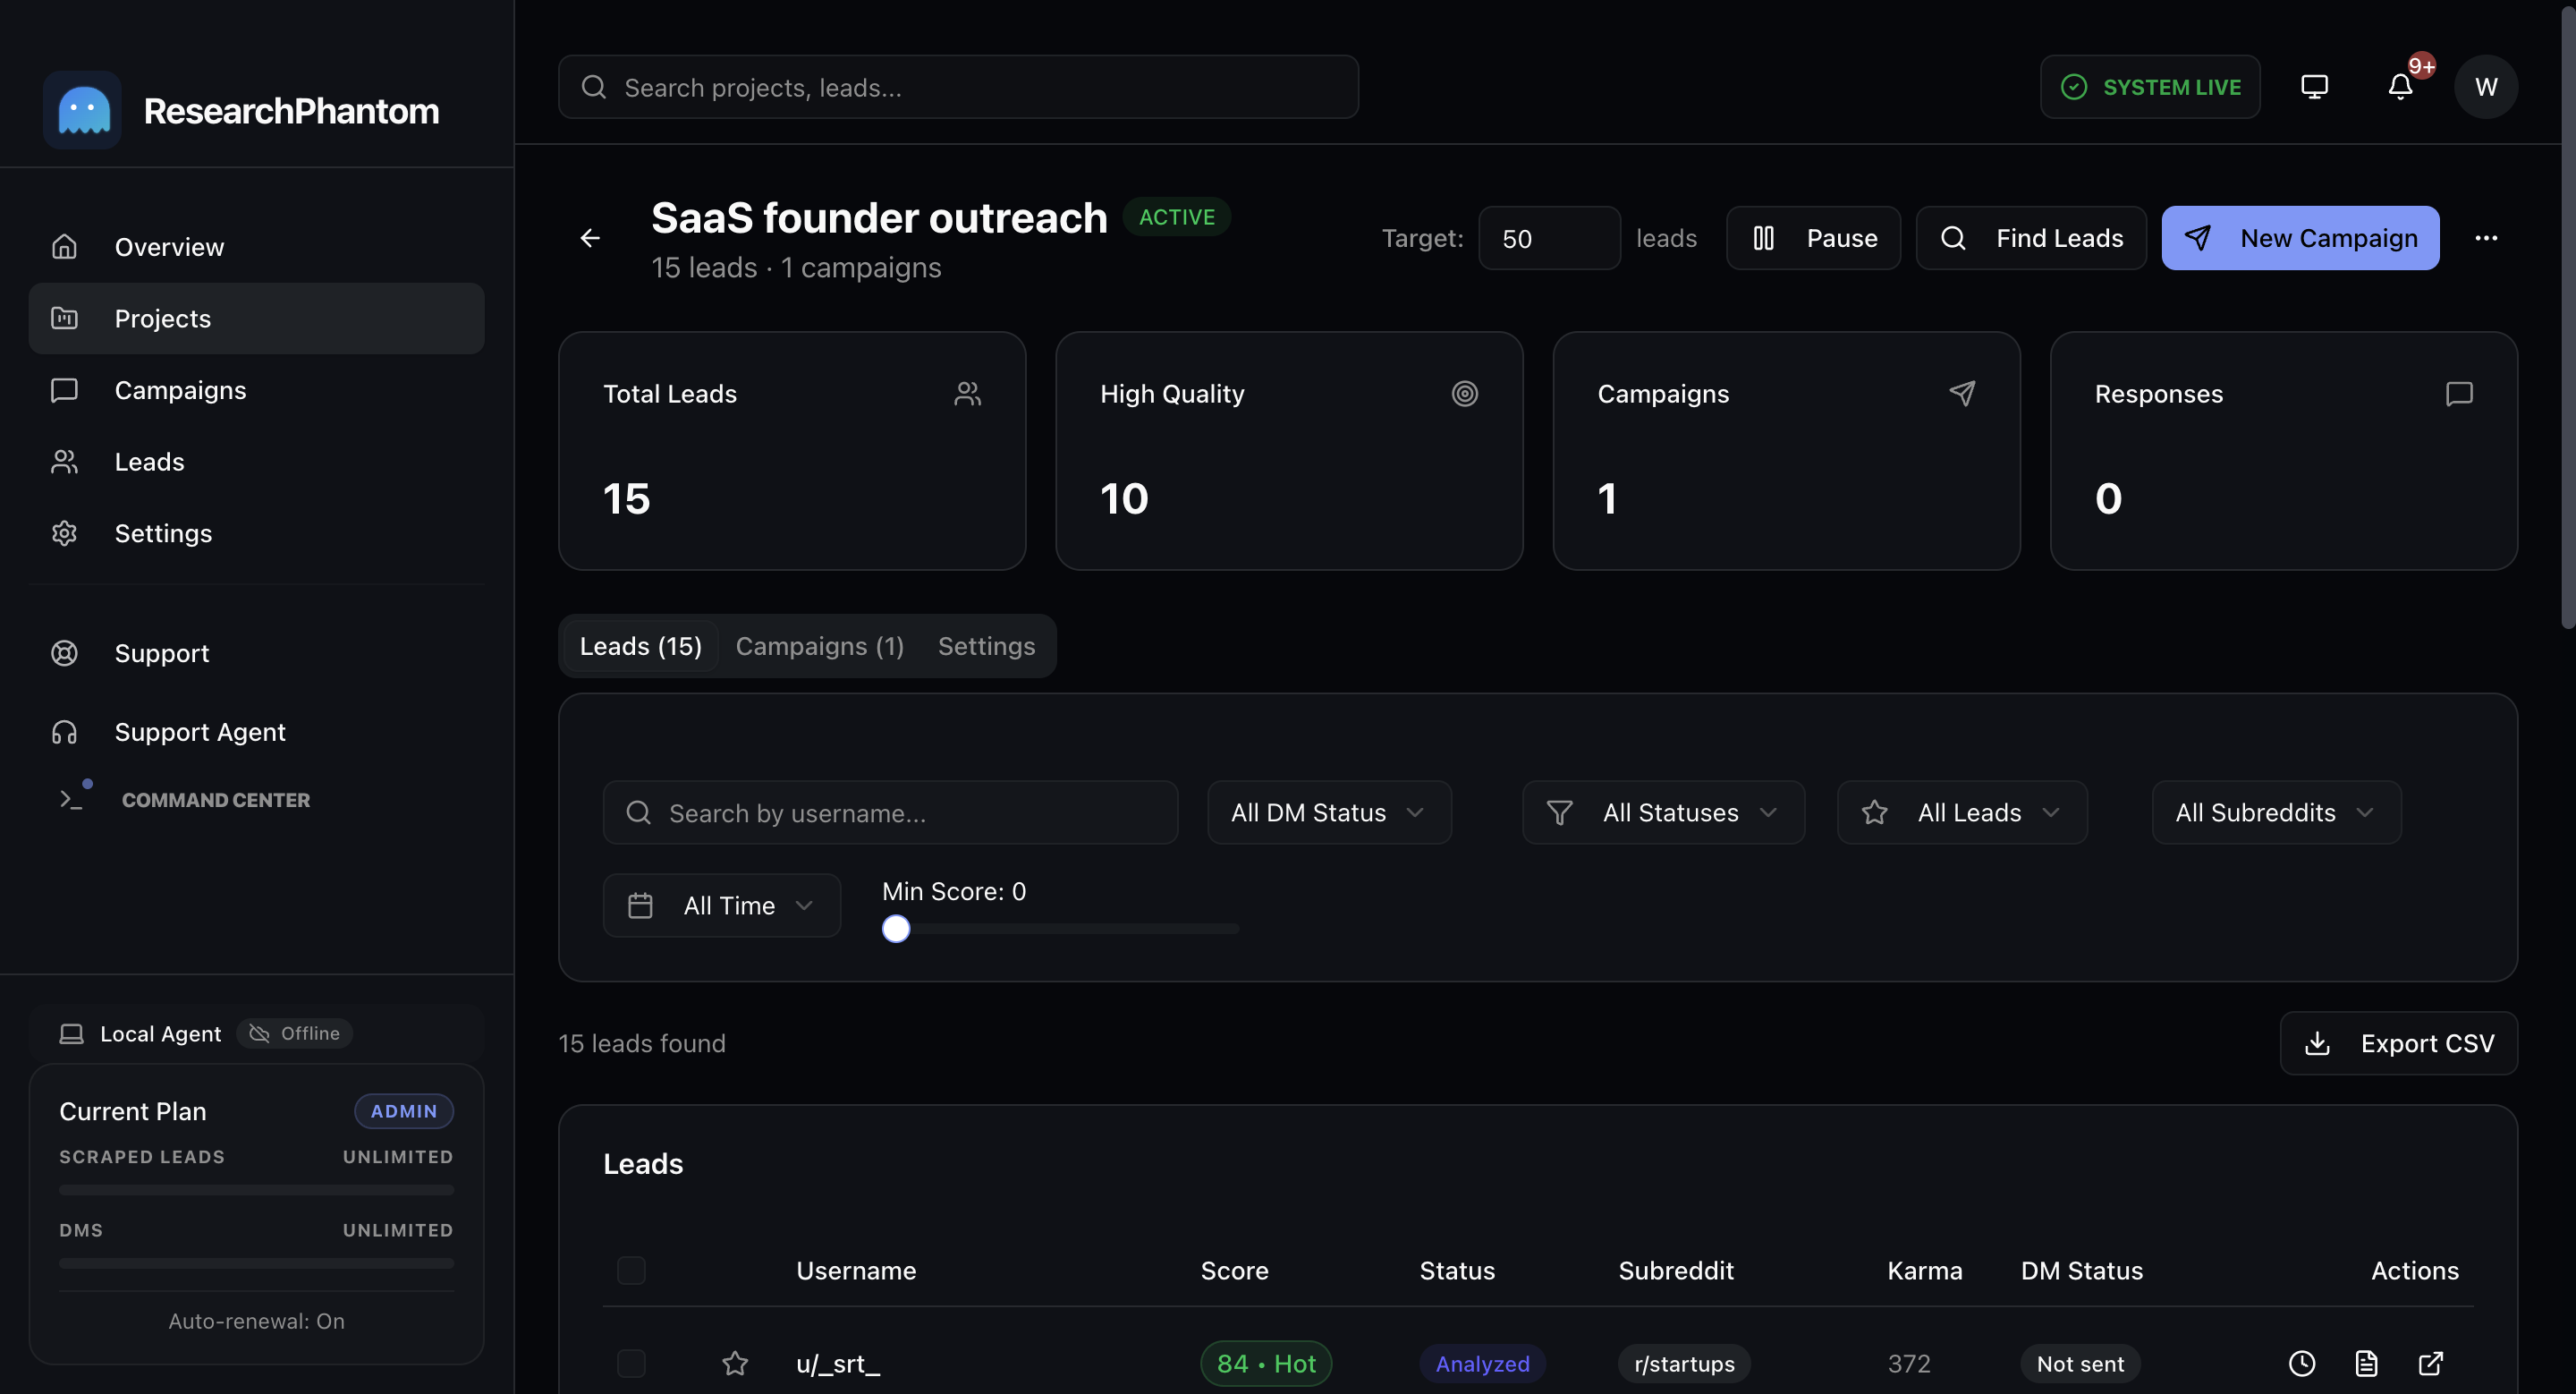Viewport: 2576px width, 1394px height.
Task: Open the Command Center in the sidebar
Action: (216, 798)
